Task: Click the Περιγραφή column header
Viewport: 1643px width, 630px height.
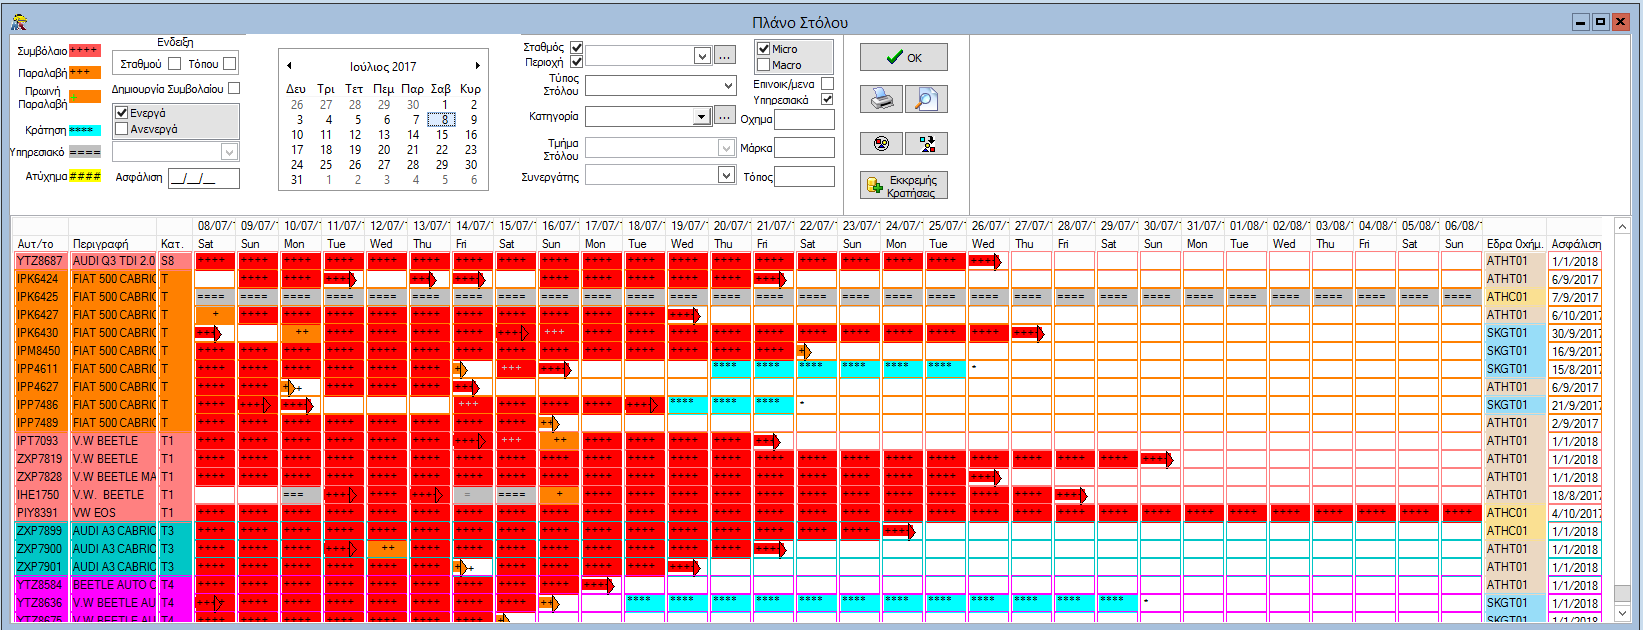Action: 113,244
